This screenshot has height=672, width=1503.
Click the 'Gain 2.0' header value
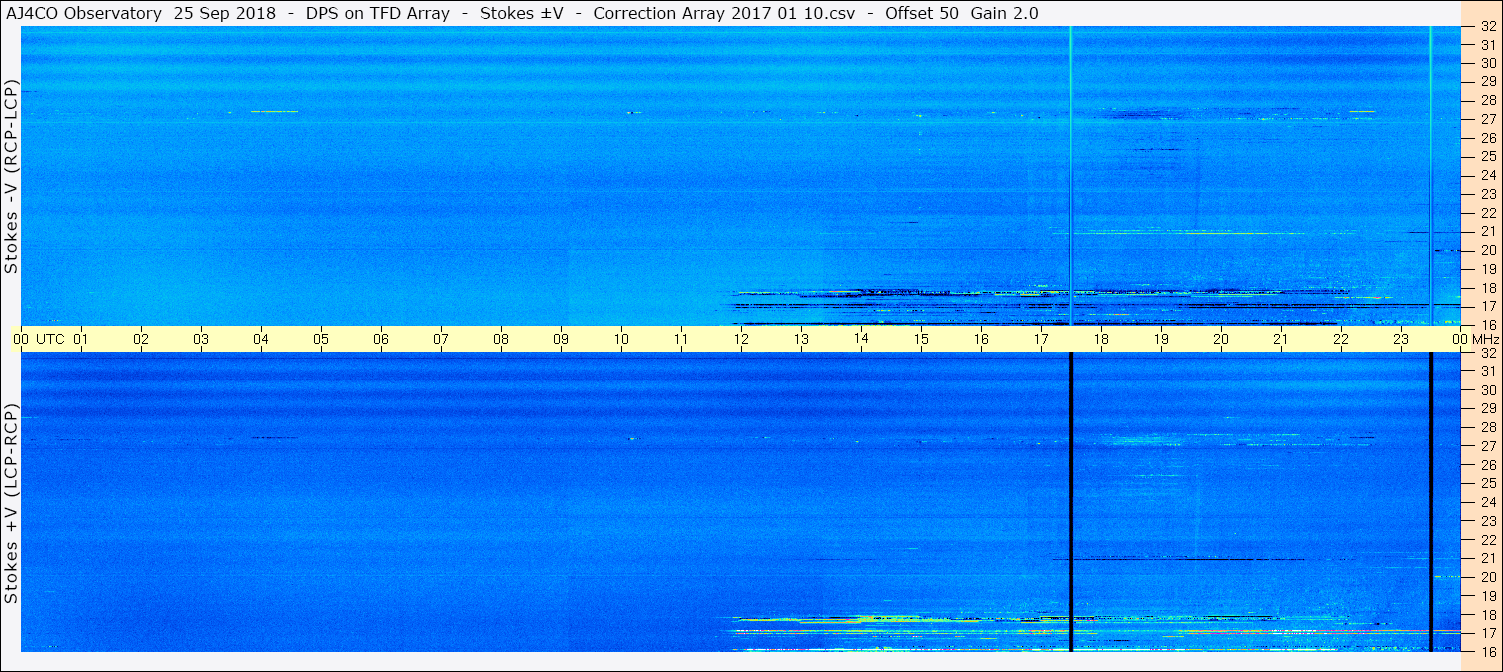(1004, 13)
